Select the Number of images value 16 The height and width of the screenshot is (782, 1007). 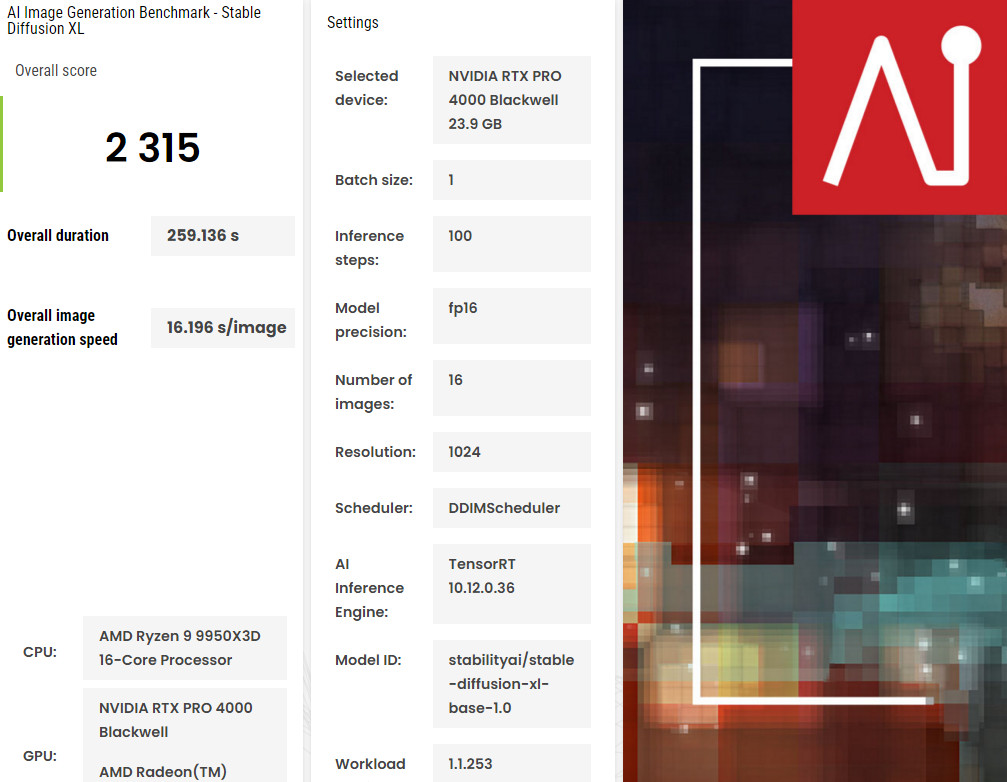511,388
